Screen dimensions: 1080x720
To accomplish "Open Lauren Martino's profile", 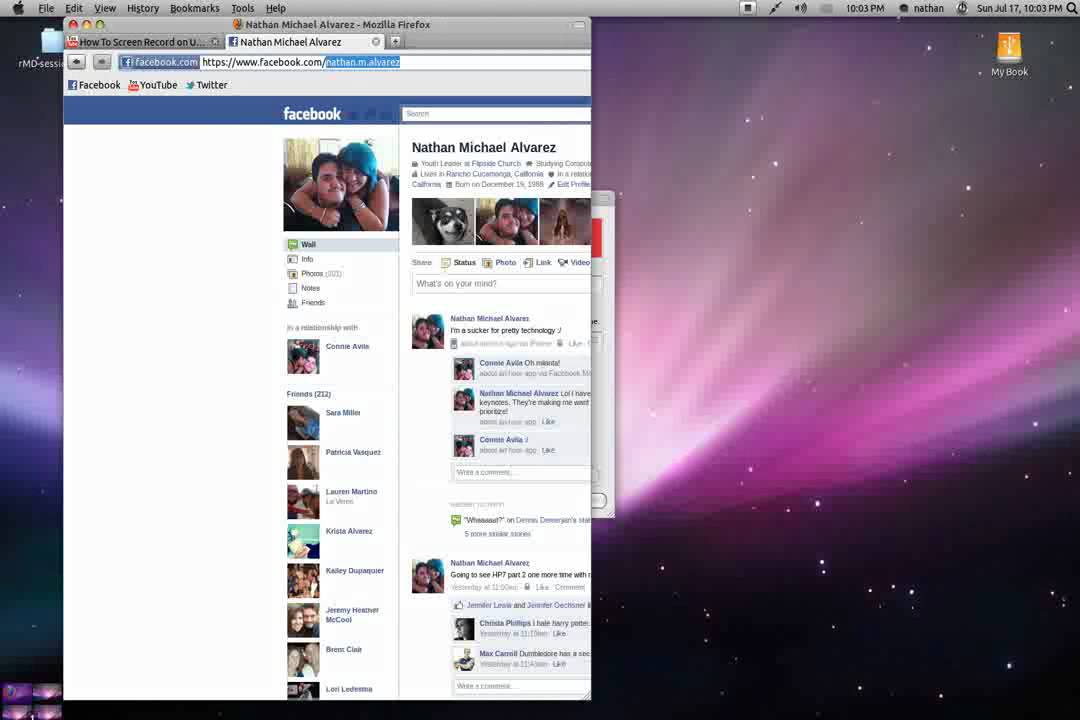I will [351, 492].
